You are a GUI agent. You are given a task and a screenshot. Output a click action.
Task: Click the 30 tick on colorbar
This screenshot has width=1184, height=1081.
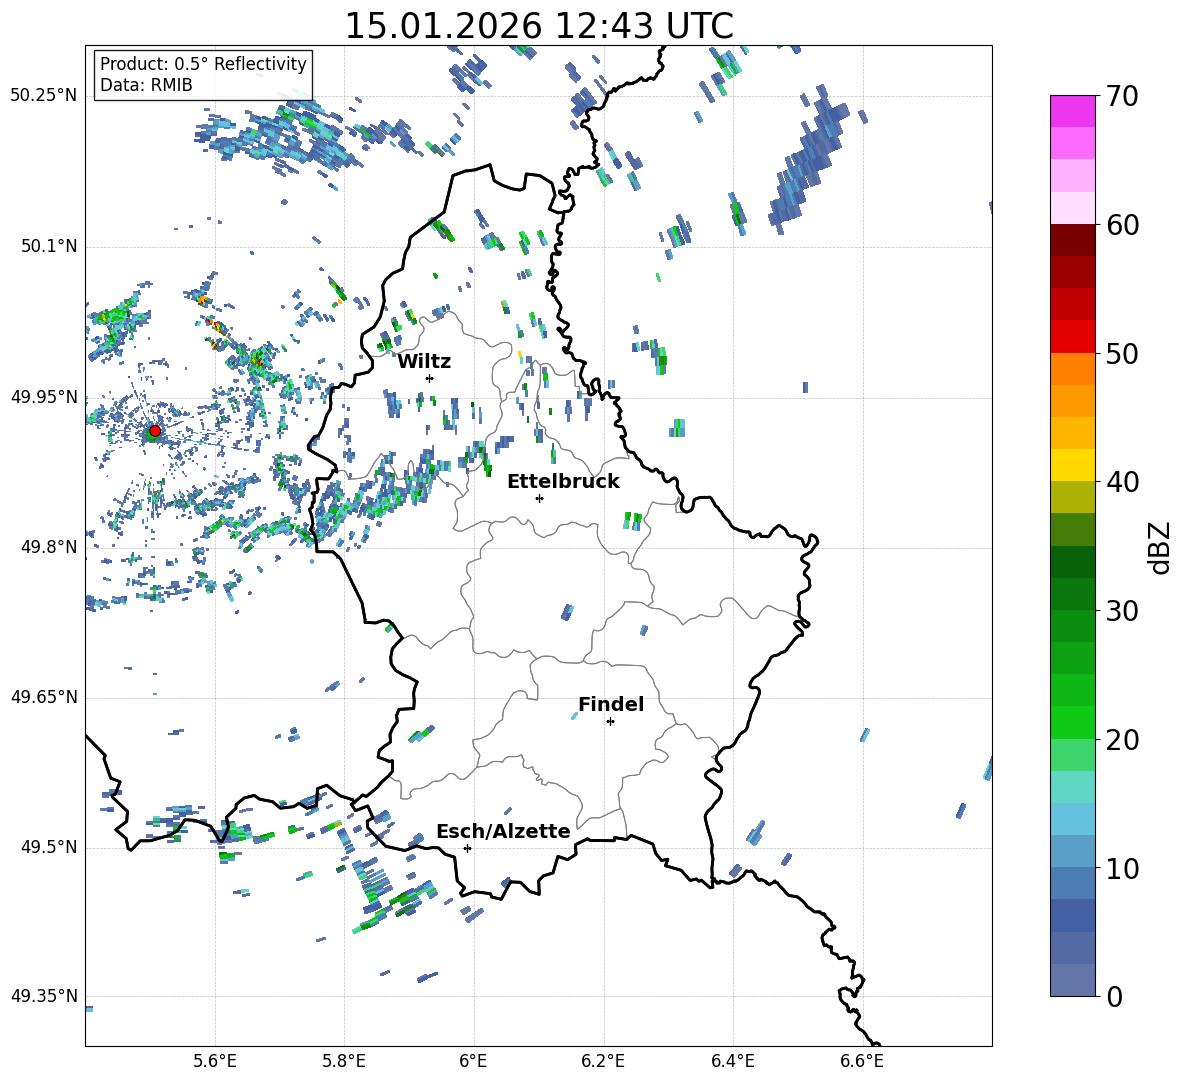click(x=1122, y=611)
